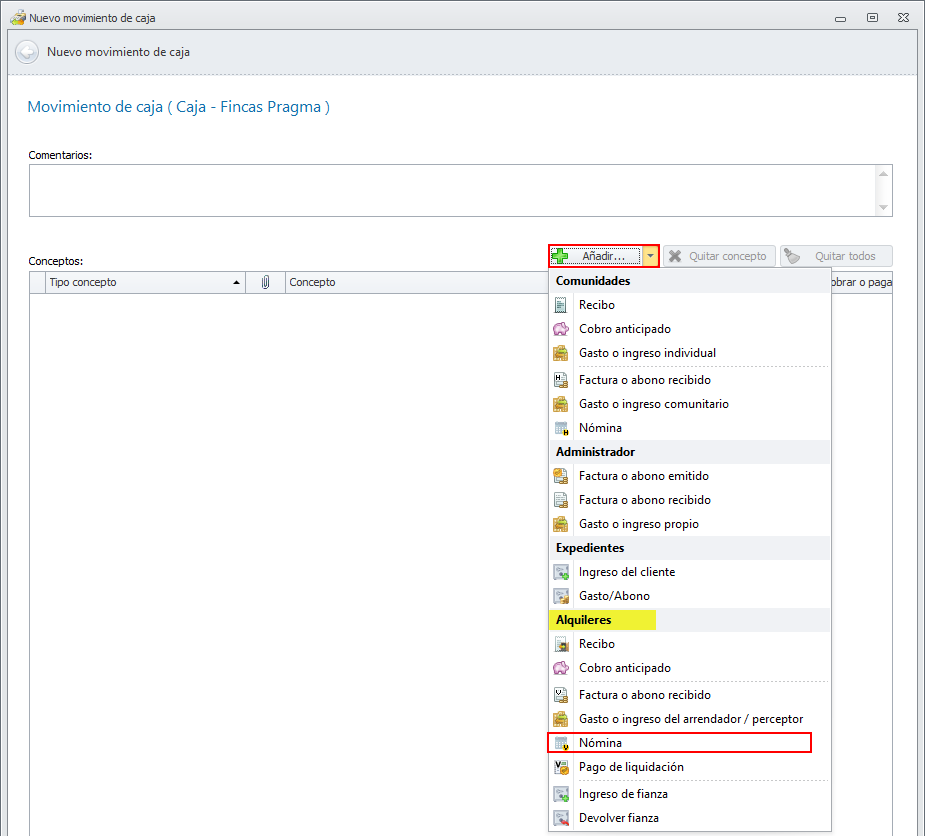Click icon beside Factura o abono emitido

point(561,476)
